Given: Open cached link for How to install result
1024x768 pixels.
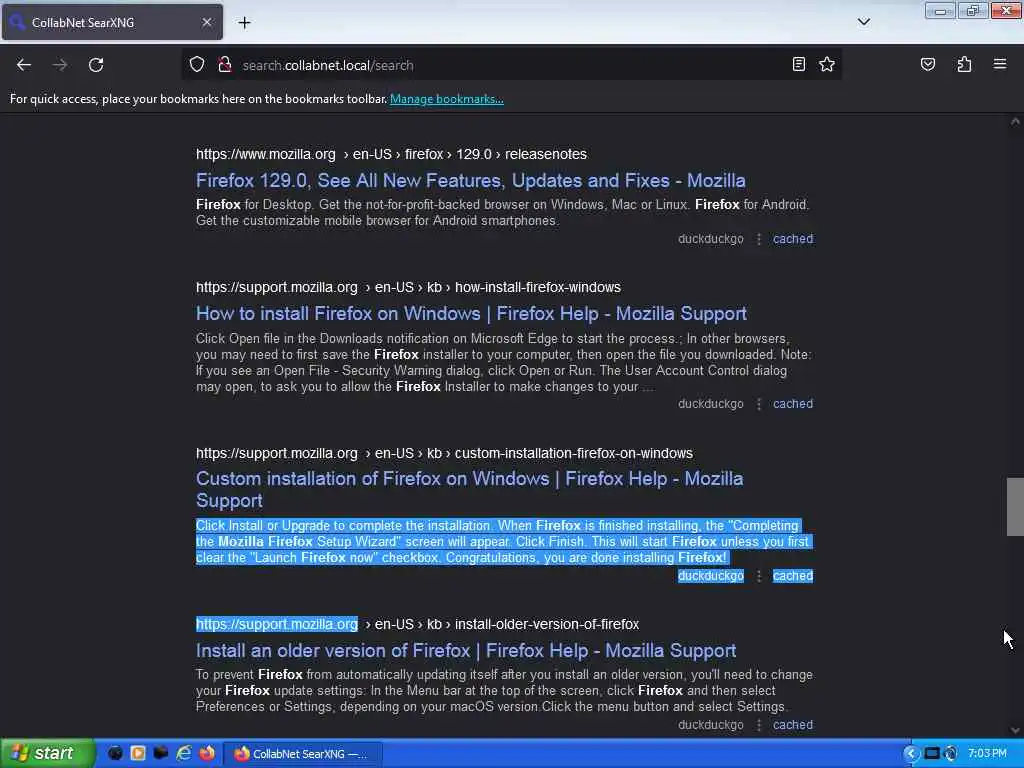Looking at the screenshot, I should click(x=793, y=404).
